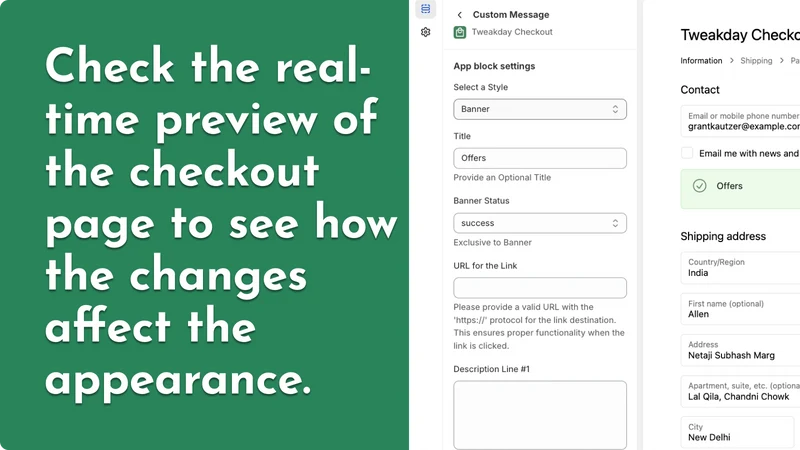800x450 pixels.
Task: Click the Address field Netaji Subhash Marg
Action: [740, 350]
